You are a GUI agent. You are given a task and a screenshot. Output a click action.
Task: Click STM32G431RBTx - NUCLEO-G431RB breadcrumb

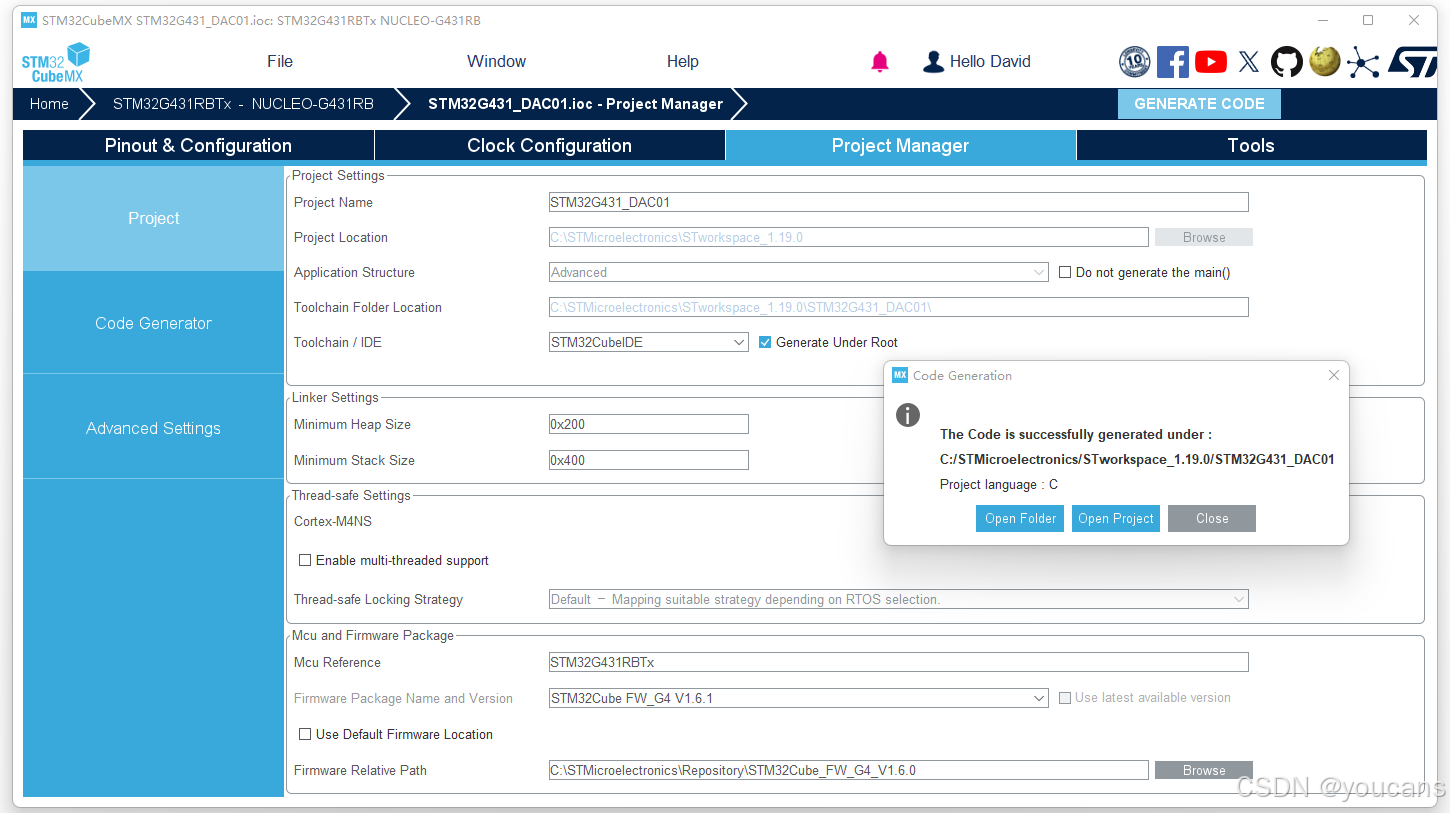[x=243, y=104]
